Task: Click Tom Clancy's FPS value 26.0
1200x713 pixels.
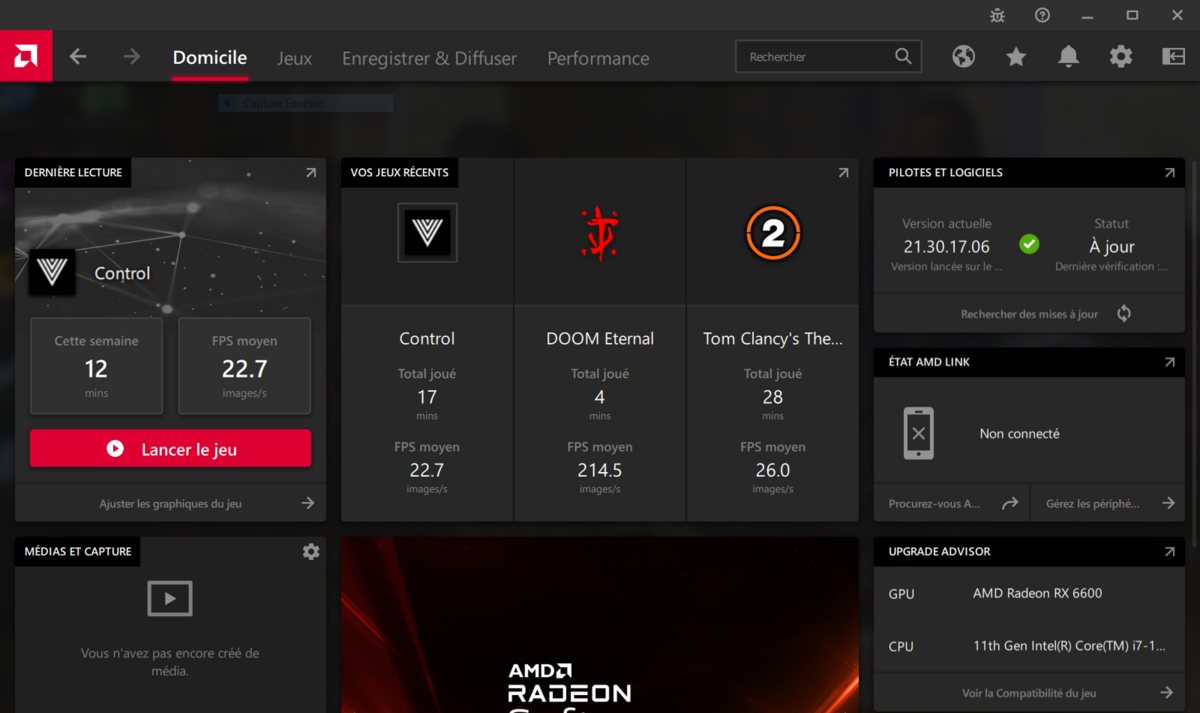Action: pyautogui.click(x=773, y=470)
